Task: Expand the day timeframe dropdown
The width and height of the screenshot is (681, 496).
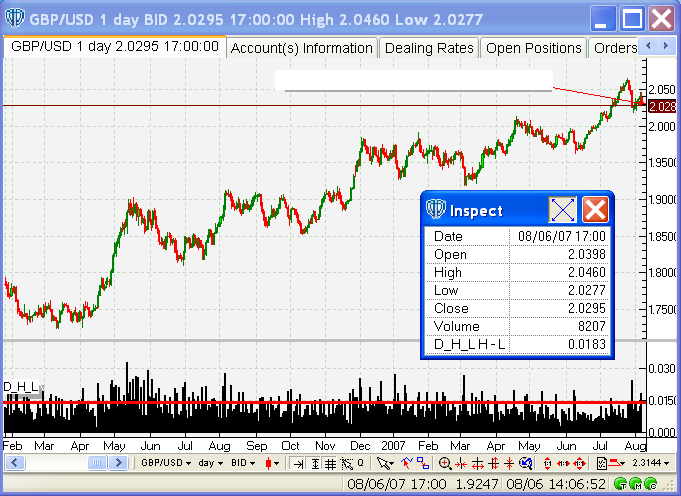Action: pyautogui.click(x=211, y=463)
